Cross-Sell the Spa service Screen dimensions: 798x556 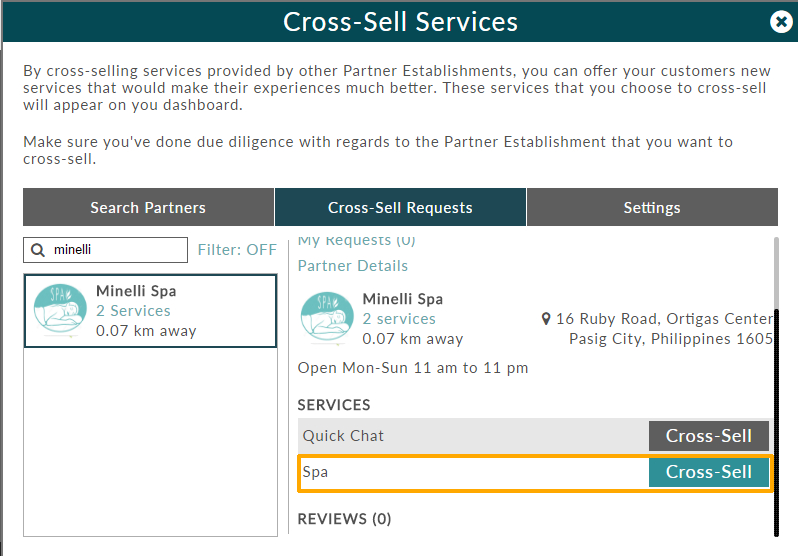click(x=708, y=472)
